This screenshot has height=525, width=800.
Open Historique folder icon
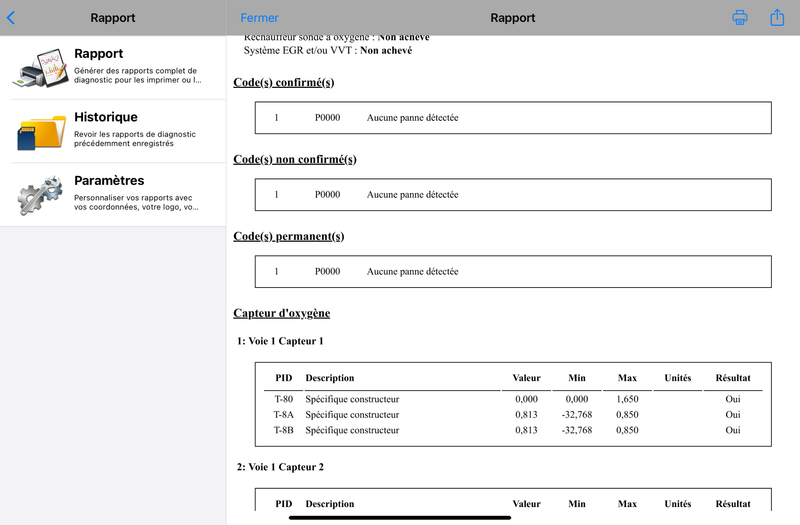pyautogui.click(x=41, y=132)
